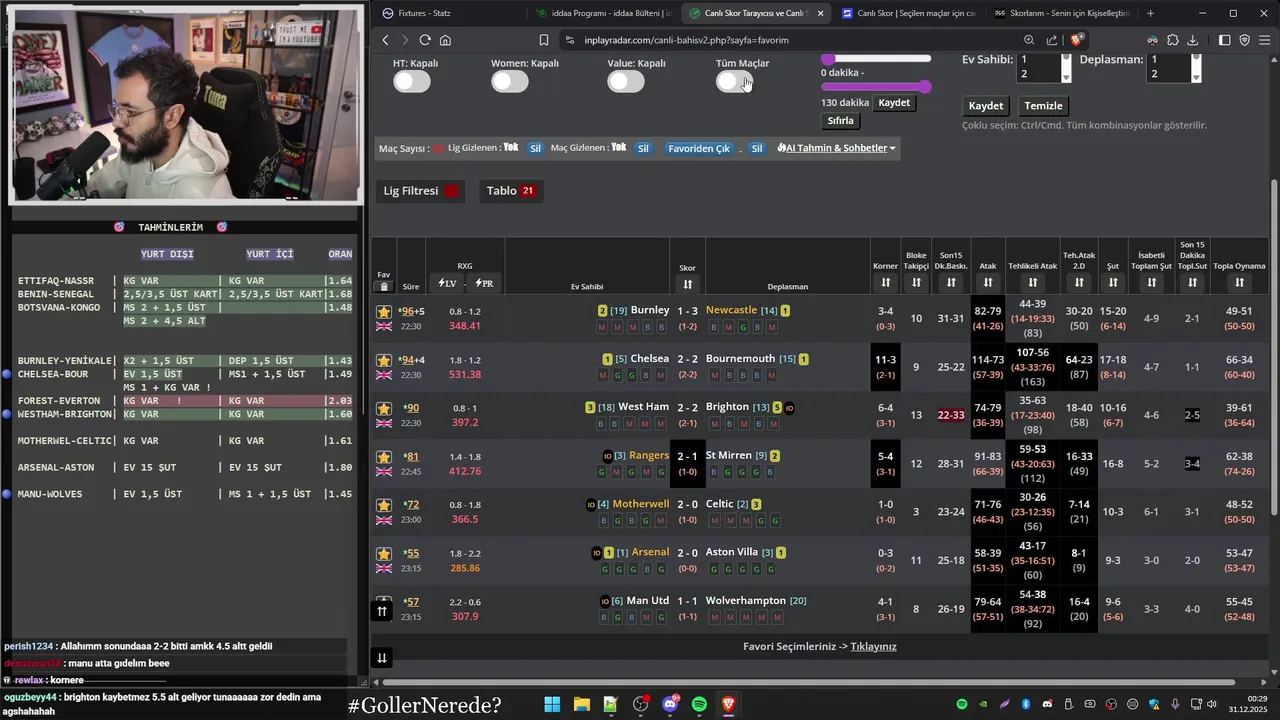Image resolution: width=1280 pixels, height=720 pixels.
Task: Click Favoriden Çık button
Action: click(x=699, y=148)
